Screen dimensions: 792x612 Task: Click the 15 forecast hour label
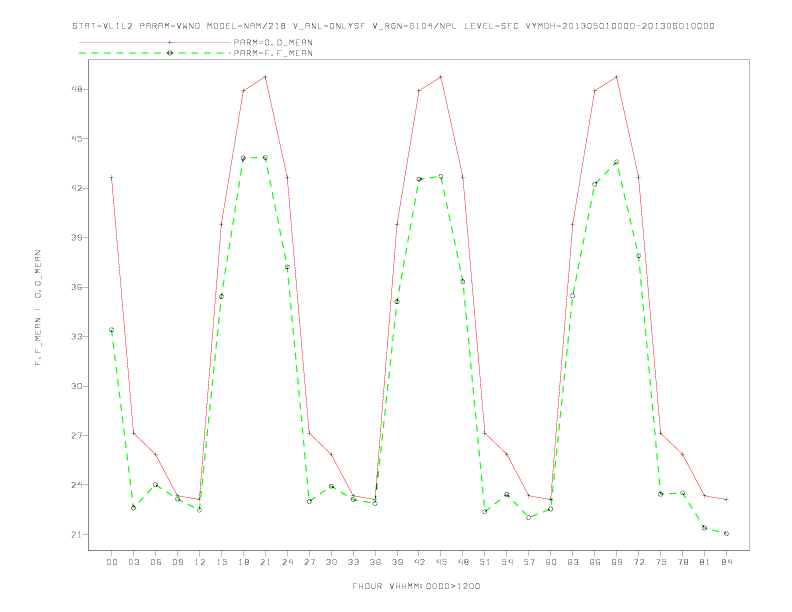pos(221,562)
